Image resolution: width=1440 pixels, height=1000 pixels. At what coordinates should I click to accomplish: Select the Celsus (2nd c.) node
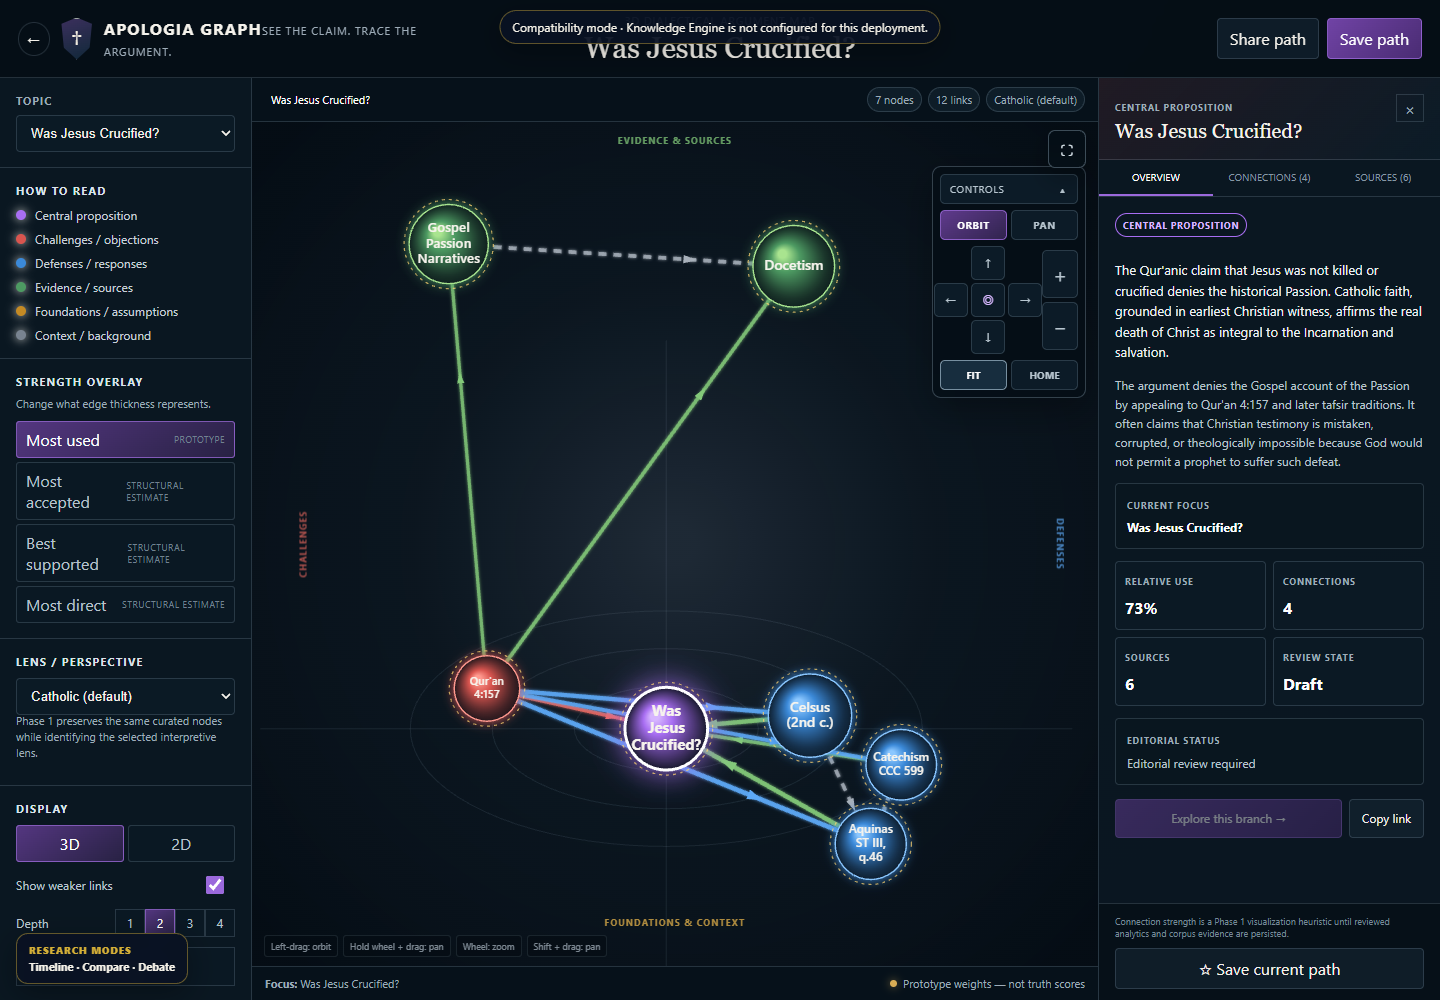(x=810, y=715)
